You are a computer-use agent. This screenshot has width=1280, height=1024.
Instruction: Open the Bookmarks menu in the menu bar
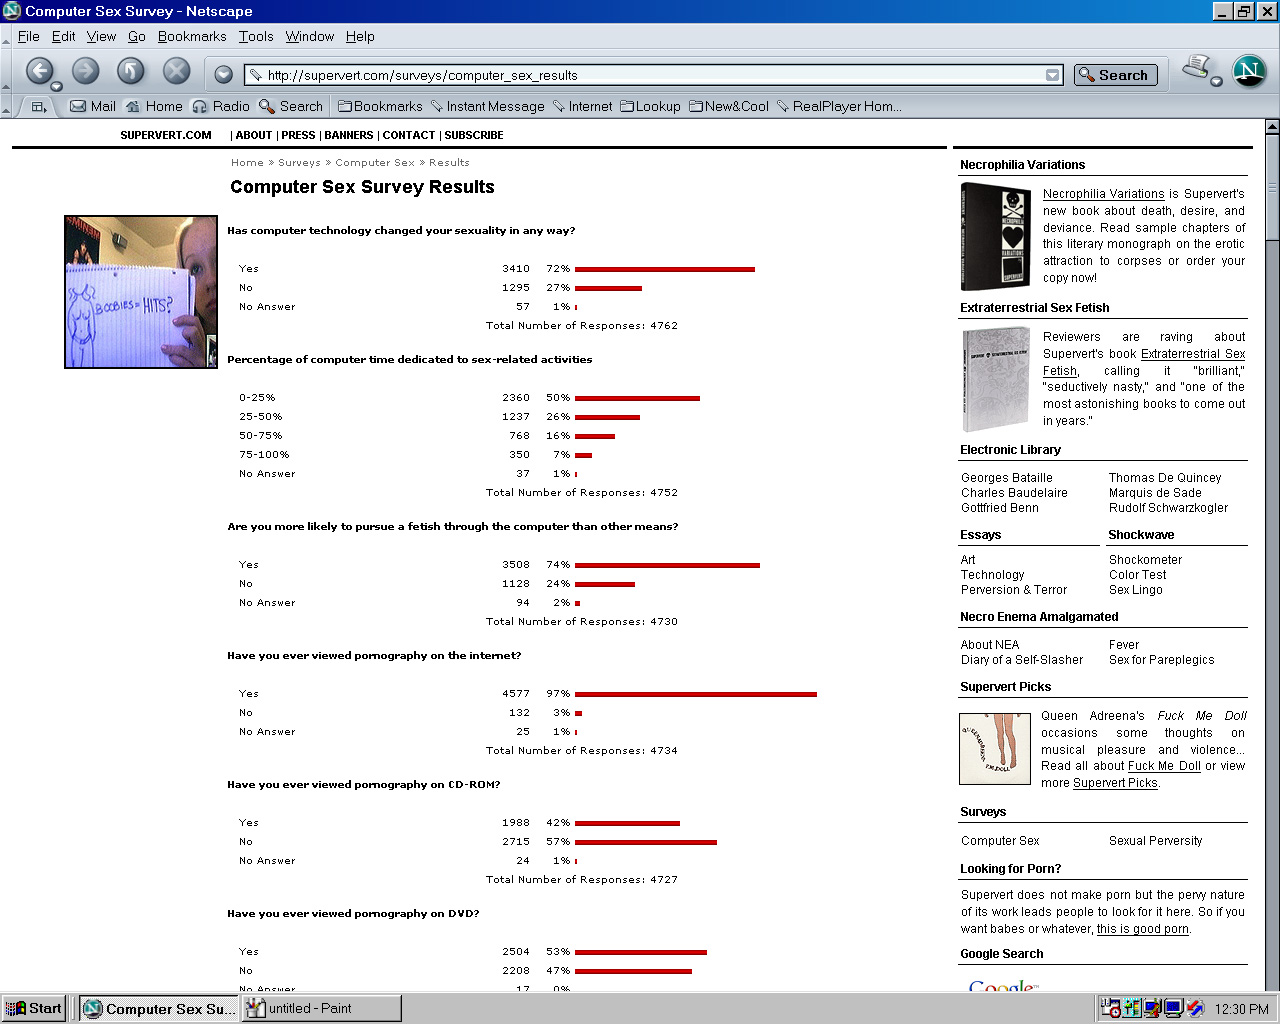(192, 36)
